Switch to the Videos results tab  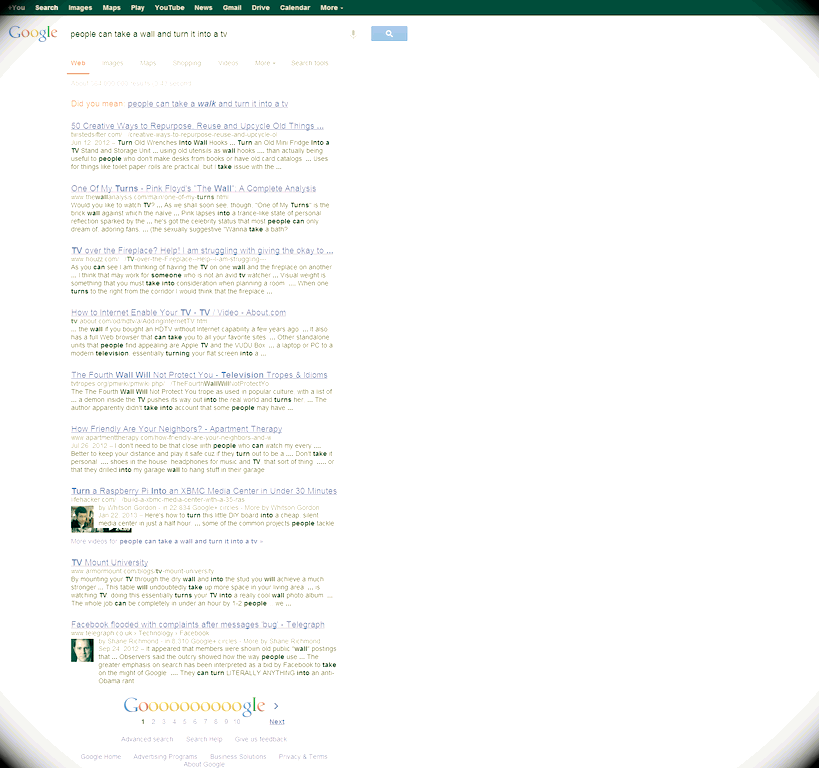(x=228, y=63)
